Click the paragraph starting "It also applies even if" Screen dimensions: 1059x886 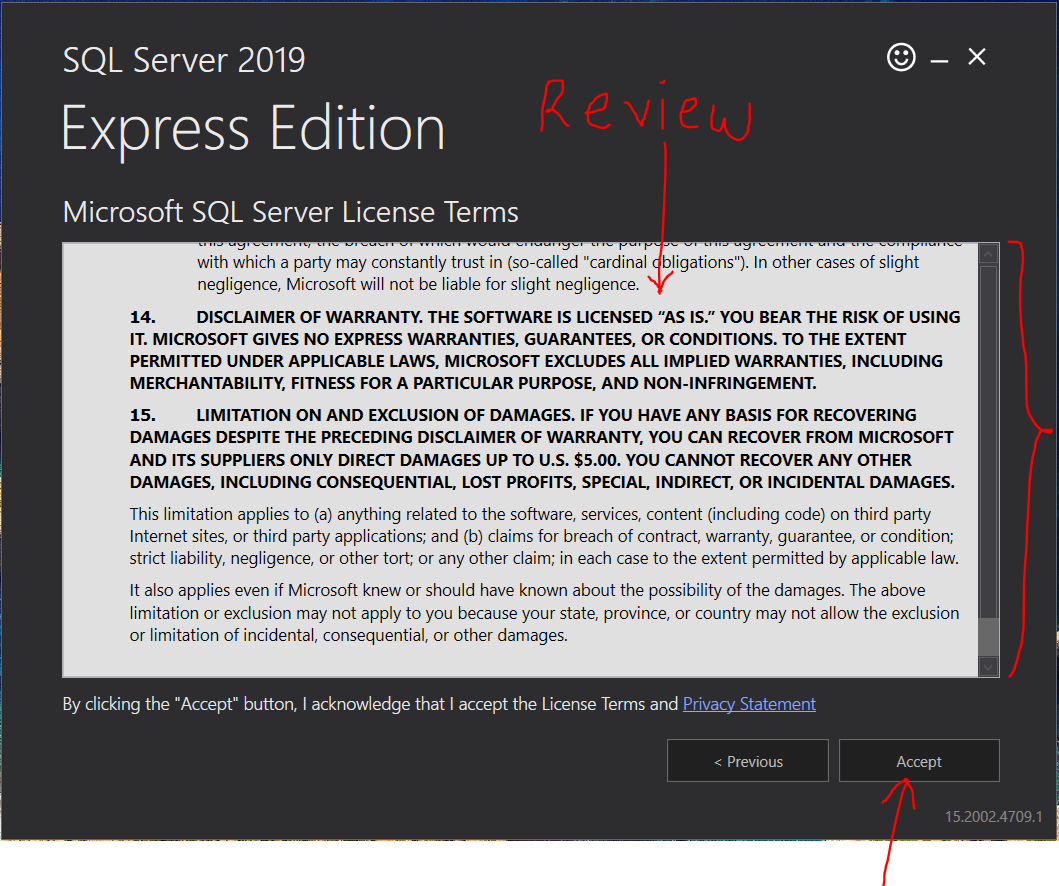coord(544,613)
